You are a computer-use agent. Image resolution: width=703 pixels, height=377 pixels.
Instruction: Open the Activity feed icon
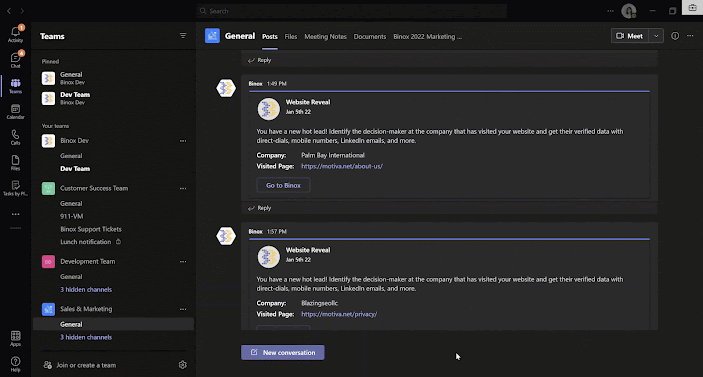click(15, 34)
